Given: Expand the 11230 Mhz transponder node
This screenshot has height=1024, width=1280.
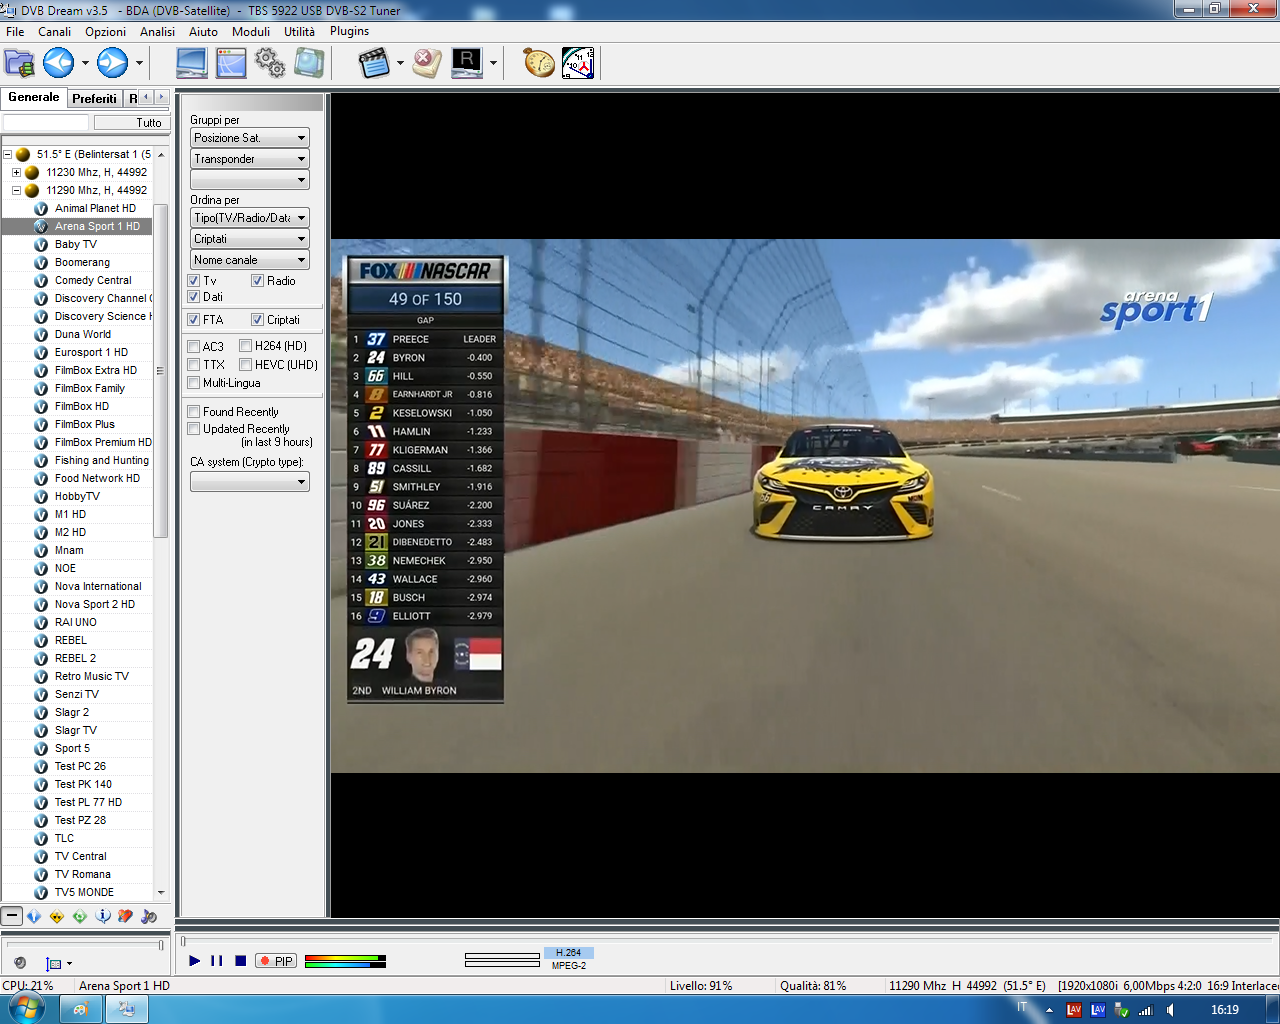Looking at the screenshot, I should [x=16, y=172].
